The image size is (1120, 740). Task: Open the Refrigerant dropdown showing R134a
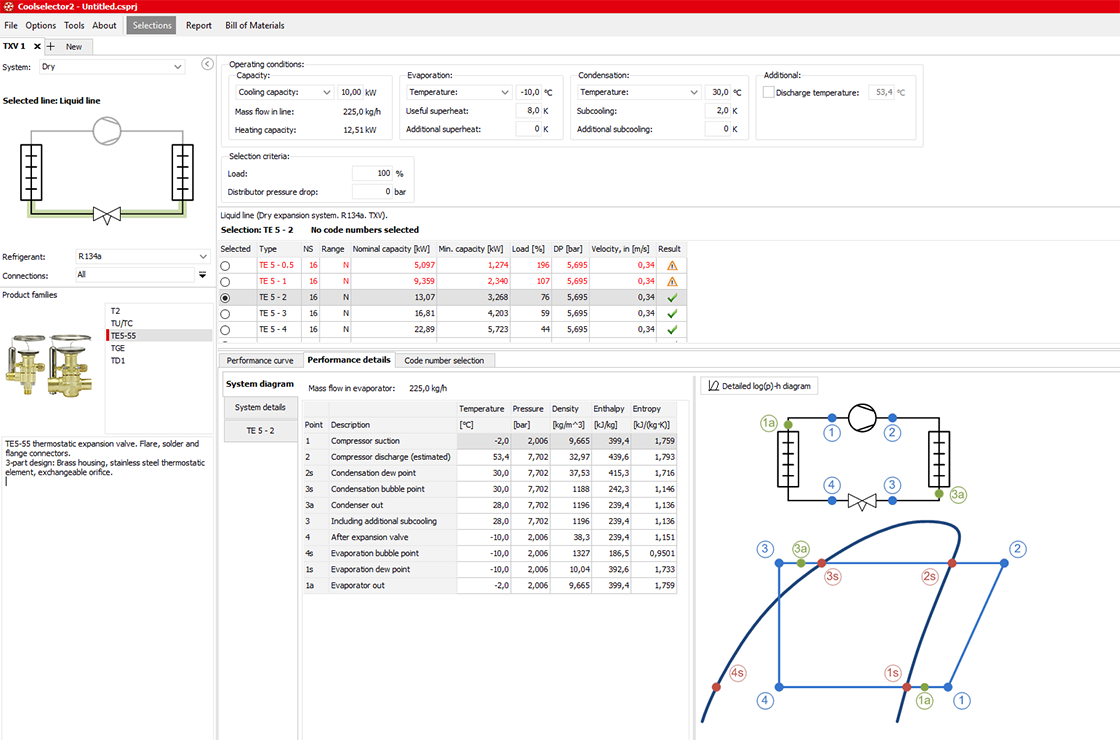[145, 256]
